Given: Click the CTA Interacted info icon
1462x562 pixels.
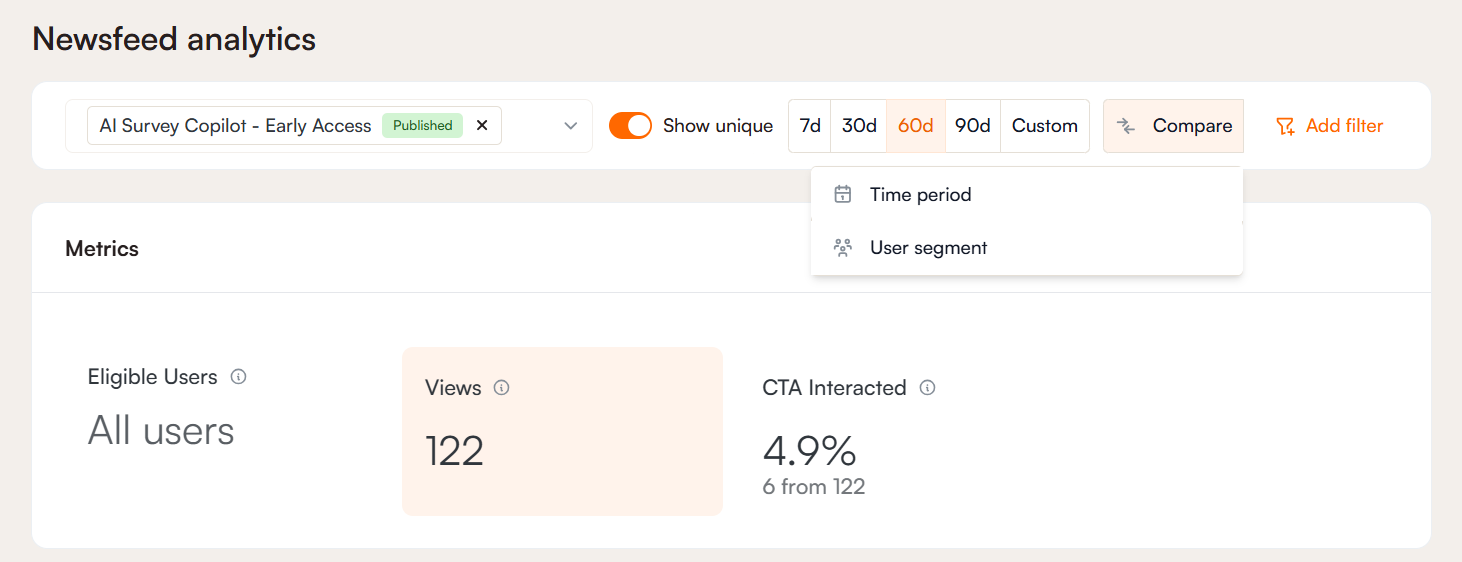Looking at the screenshot, I should [927, 388].
